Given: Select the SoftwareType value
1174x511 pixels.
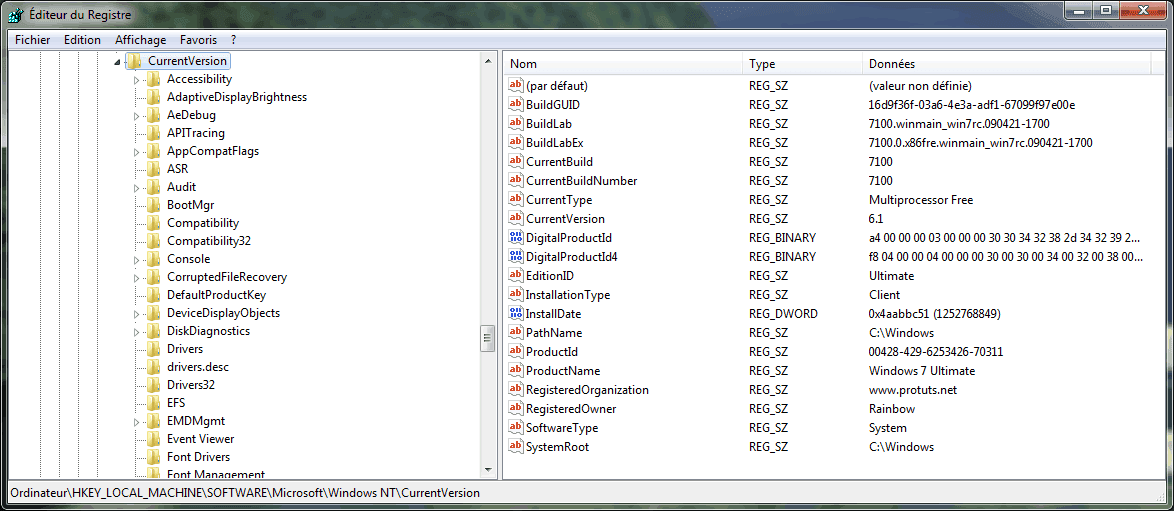Looking at the screenshot, I should tap(562, 428).
